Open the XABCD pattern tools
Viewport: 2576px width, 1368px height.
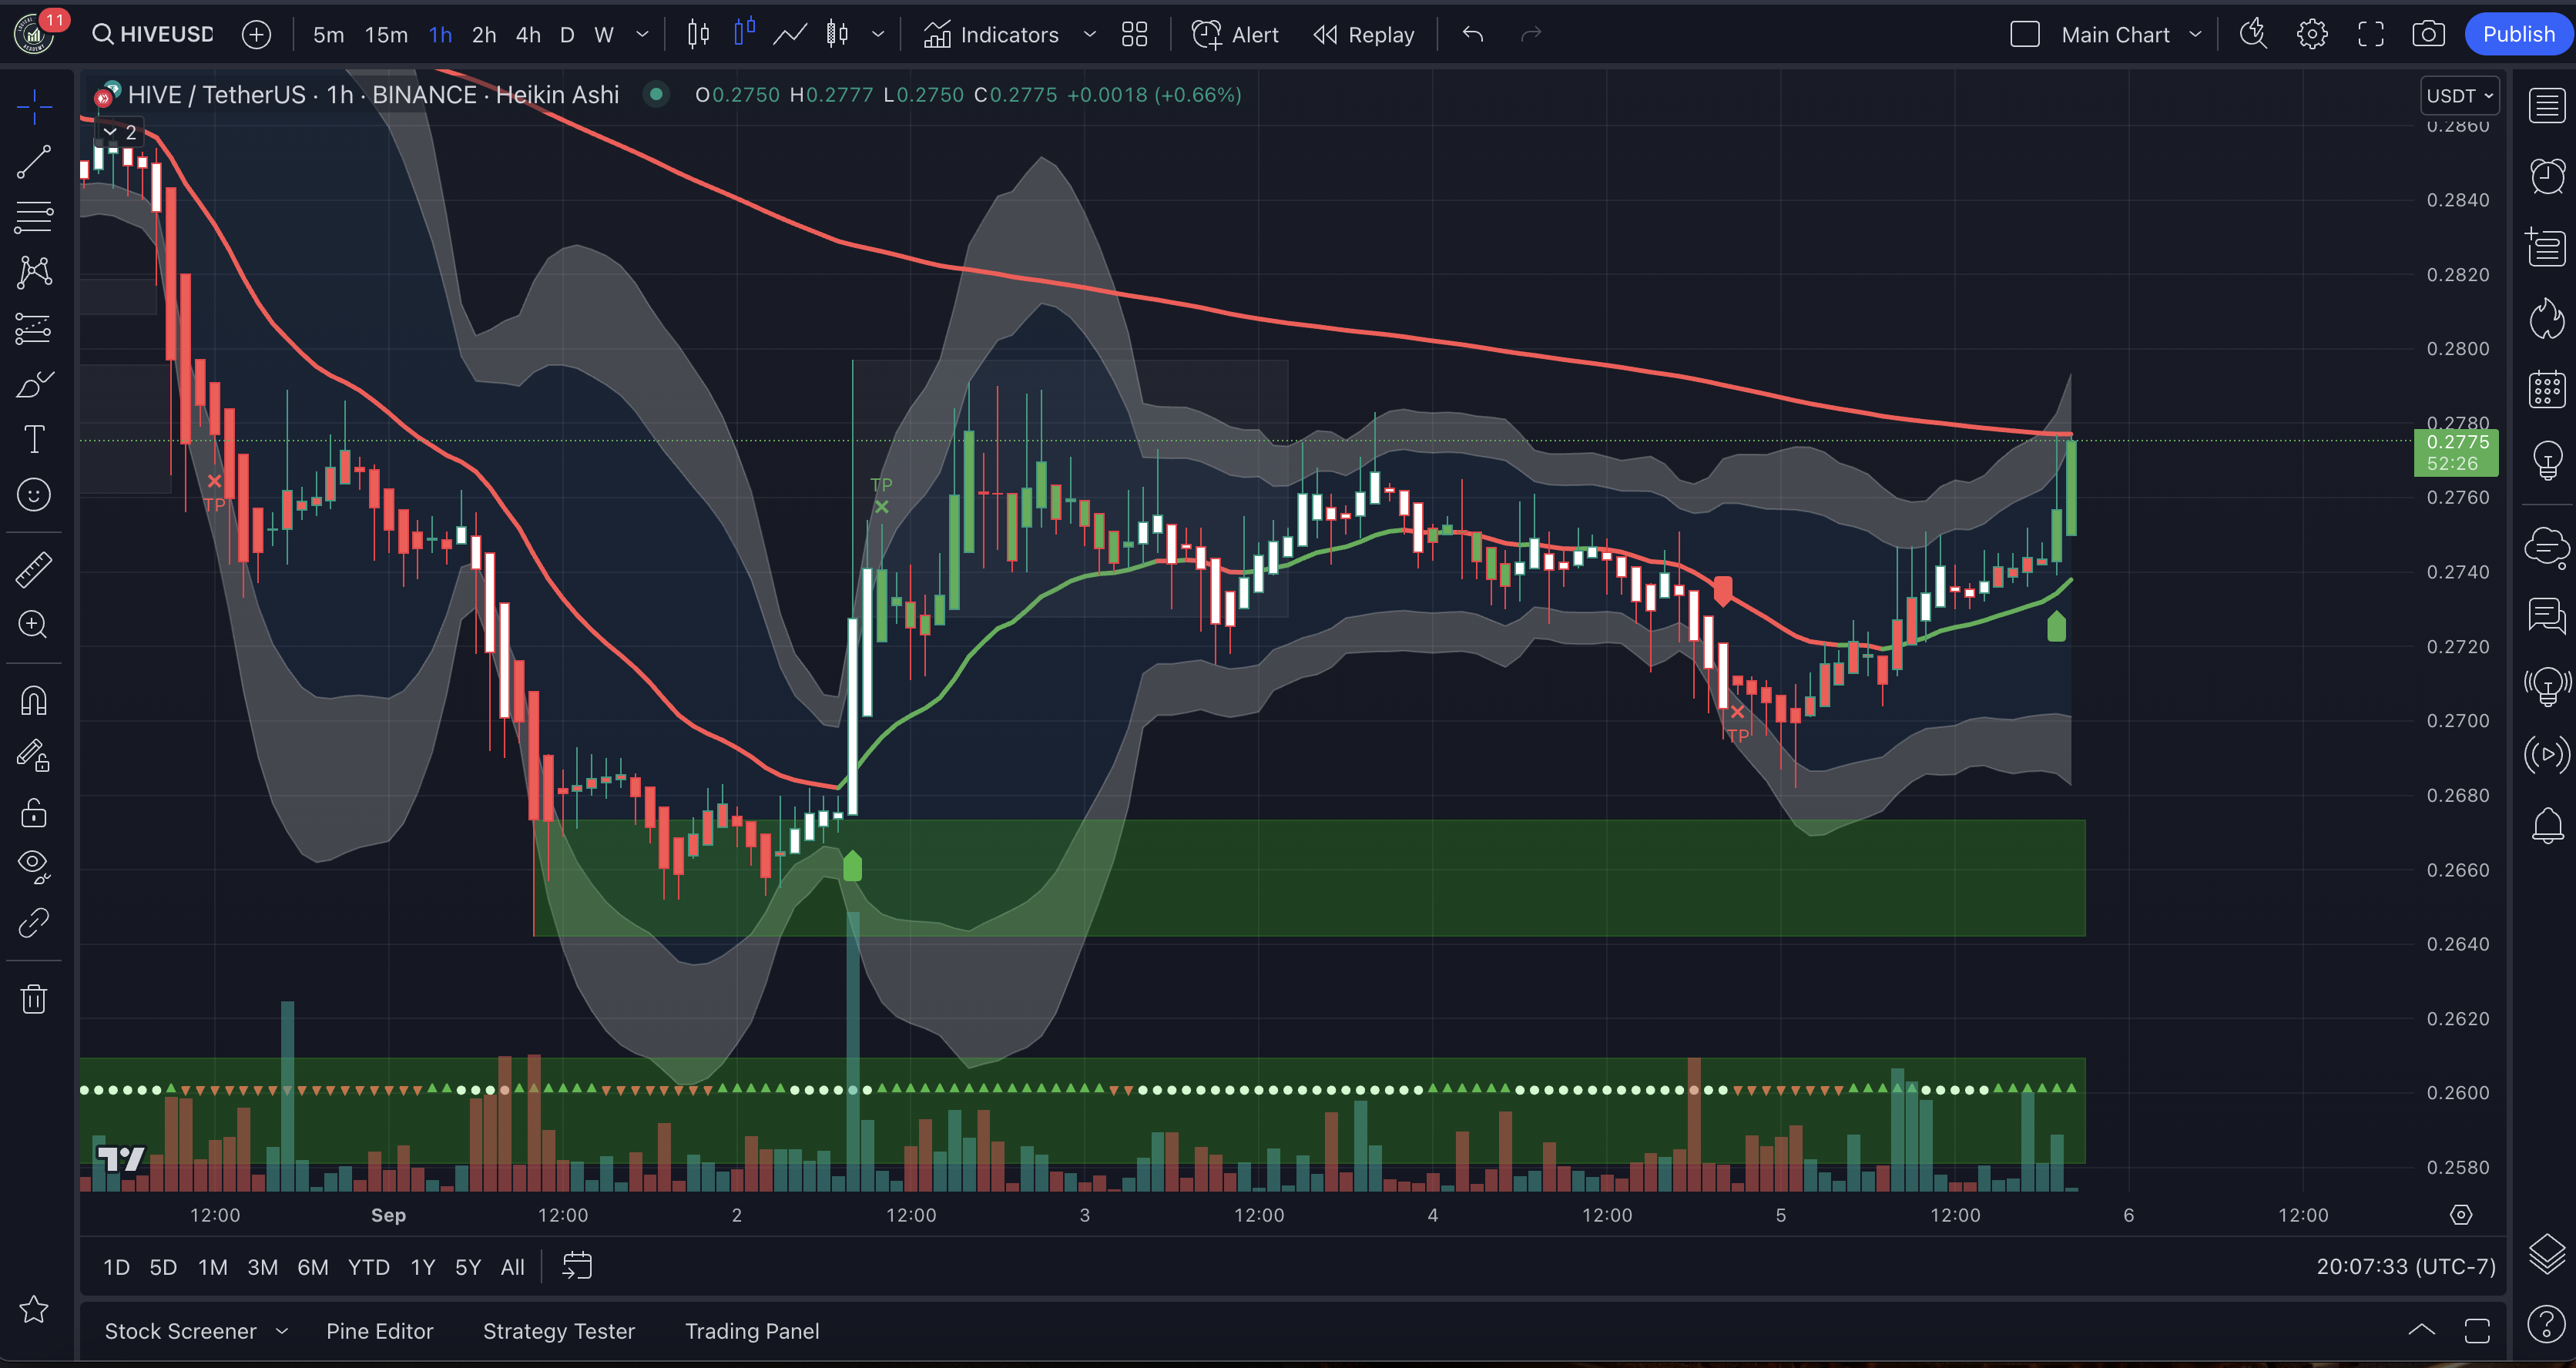(x=34, y=272)
